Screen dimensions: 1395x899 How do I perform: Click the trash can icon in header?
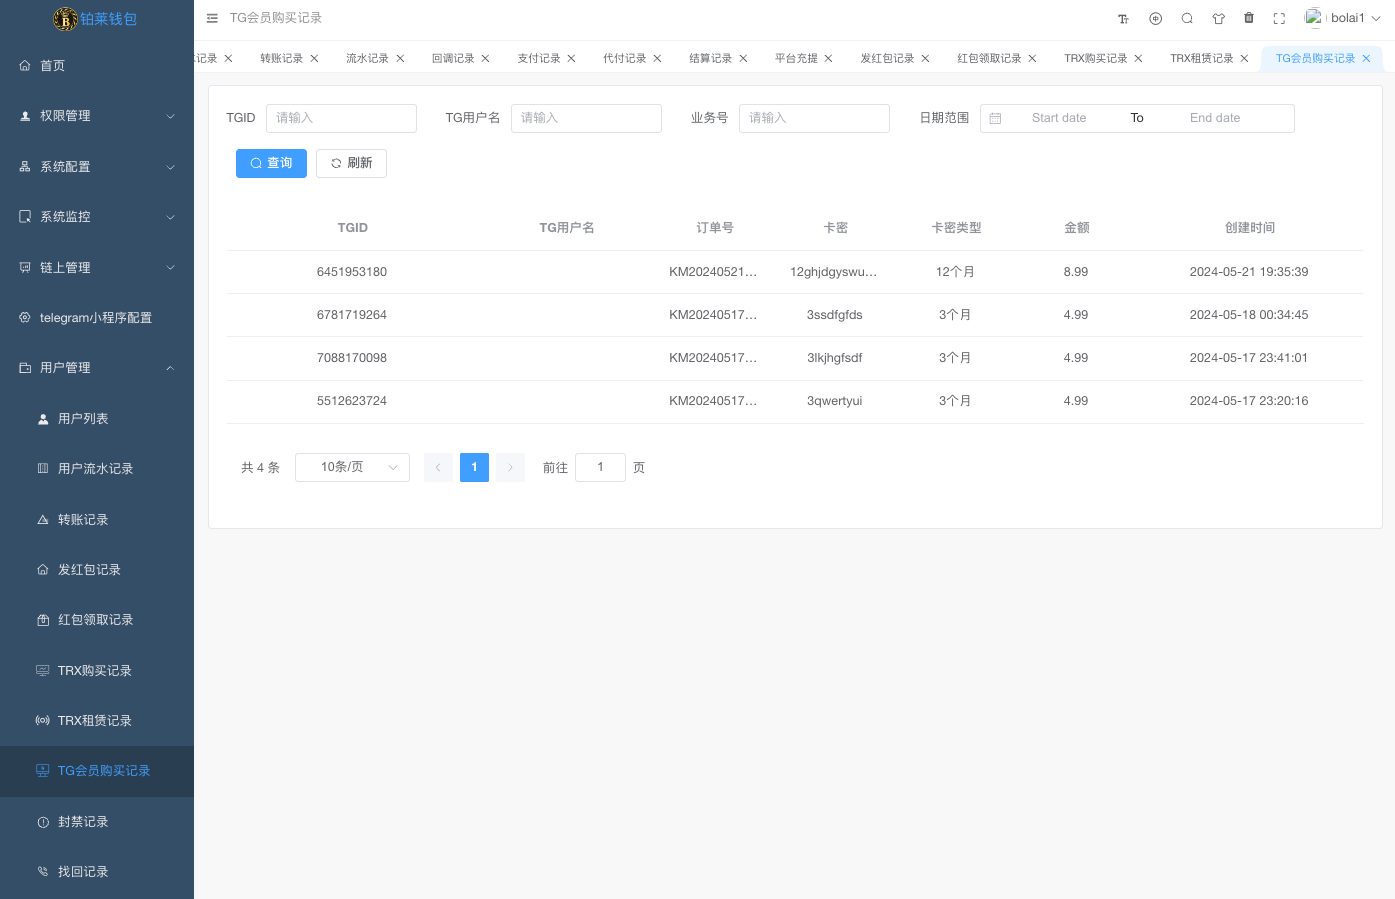[x=1249, y=18]
